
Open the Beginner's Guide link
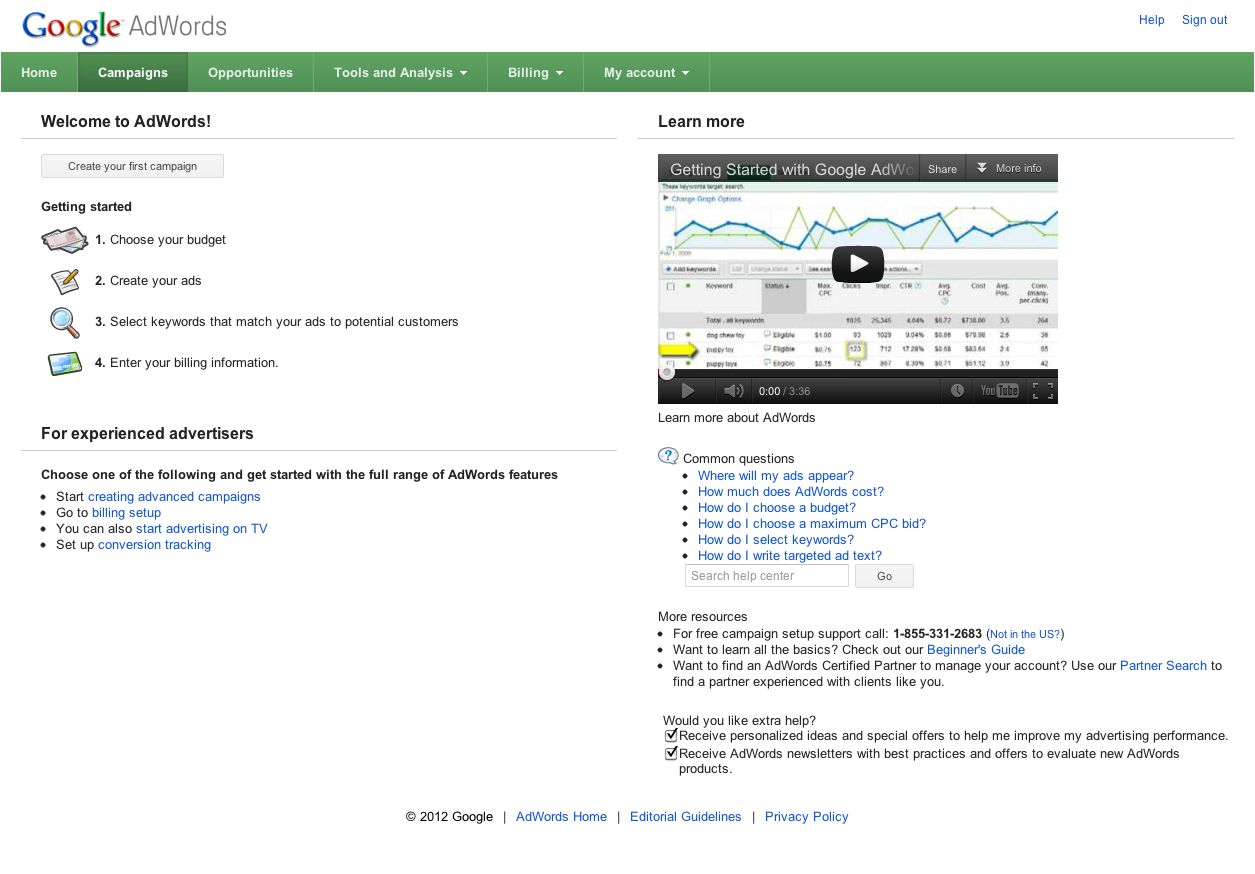(976, 650)
